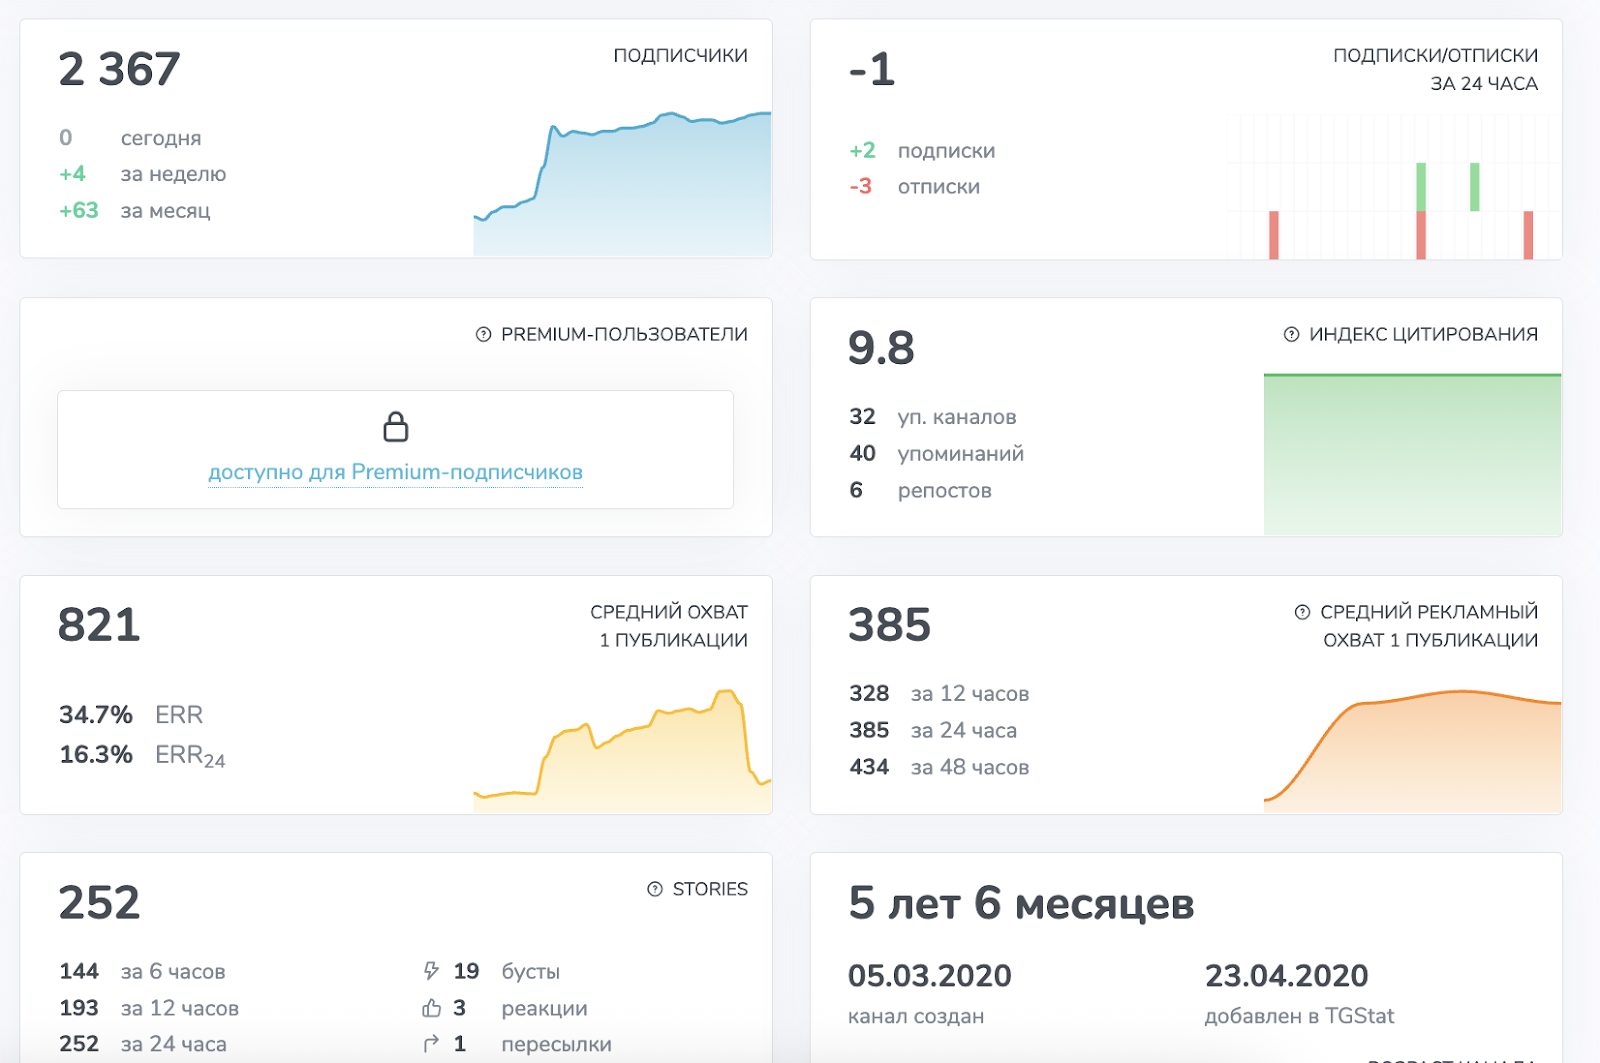Show help hint beside STORIES title
The width and height of the screenshot is (1600, 1063).
tap(655, 889)
